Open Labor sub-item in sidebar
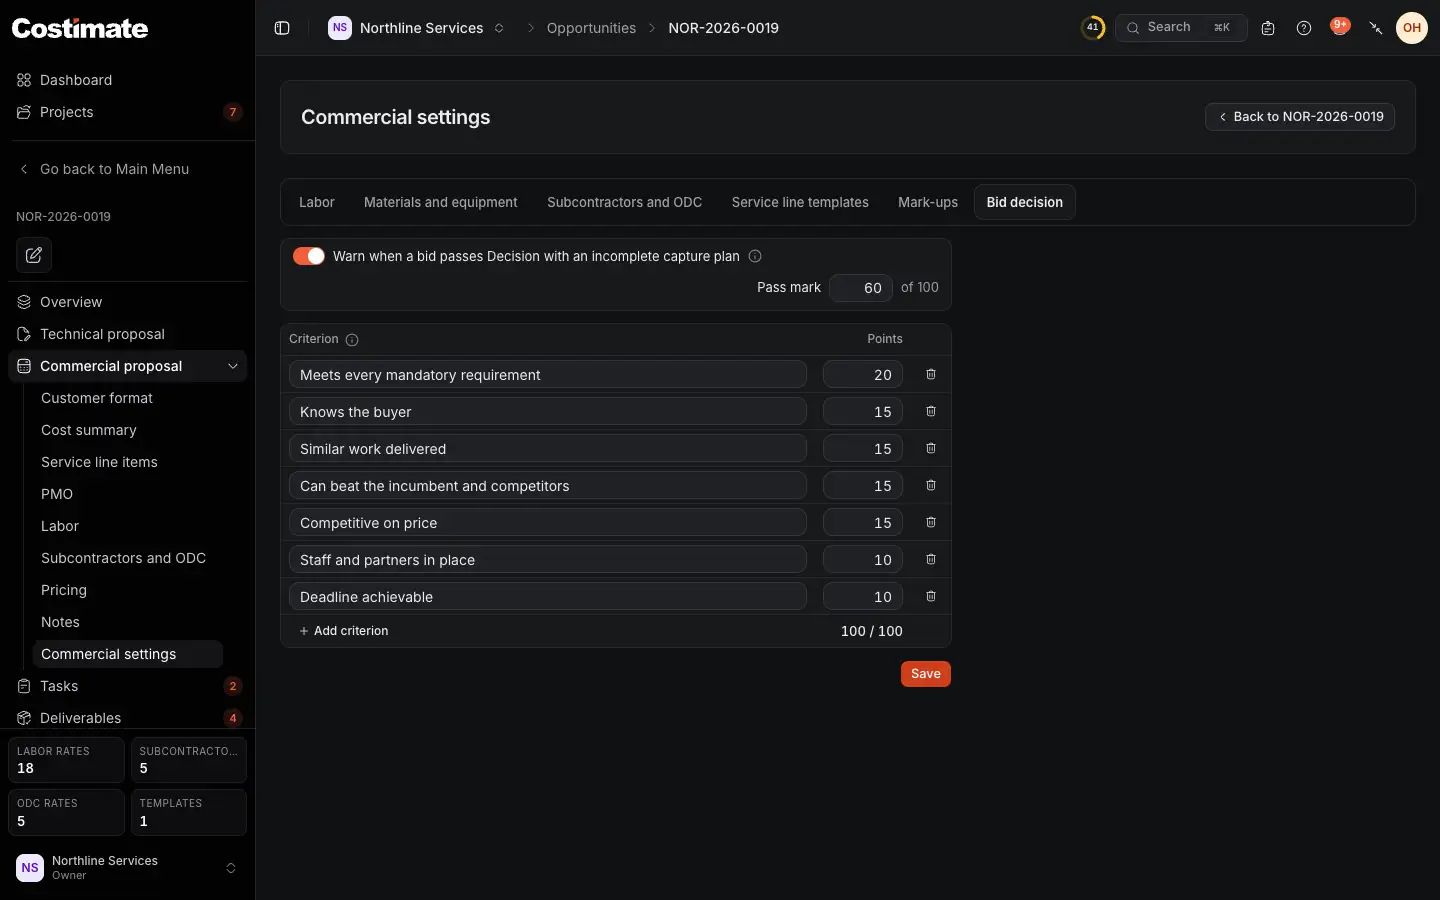The image size is (1440, 900). click(127, 526)
